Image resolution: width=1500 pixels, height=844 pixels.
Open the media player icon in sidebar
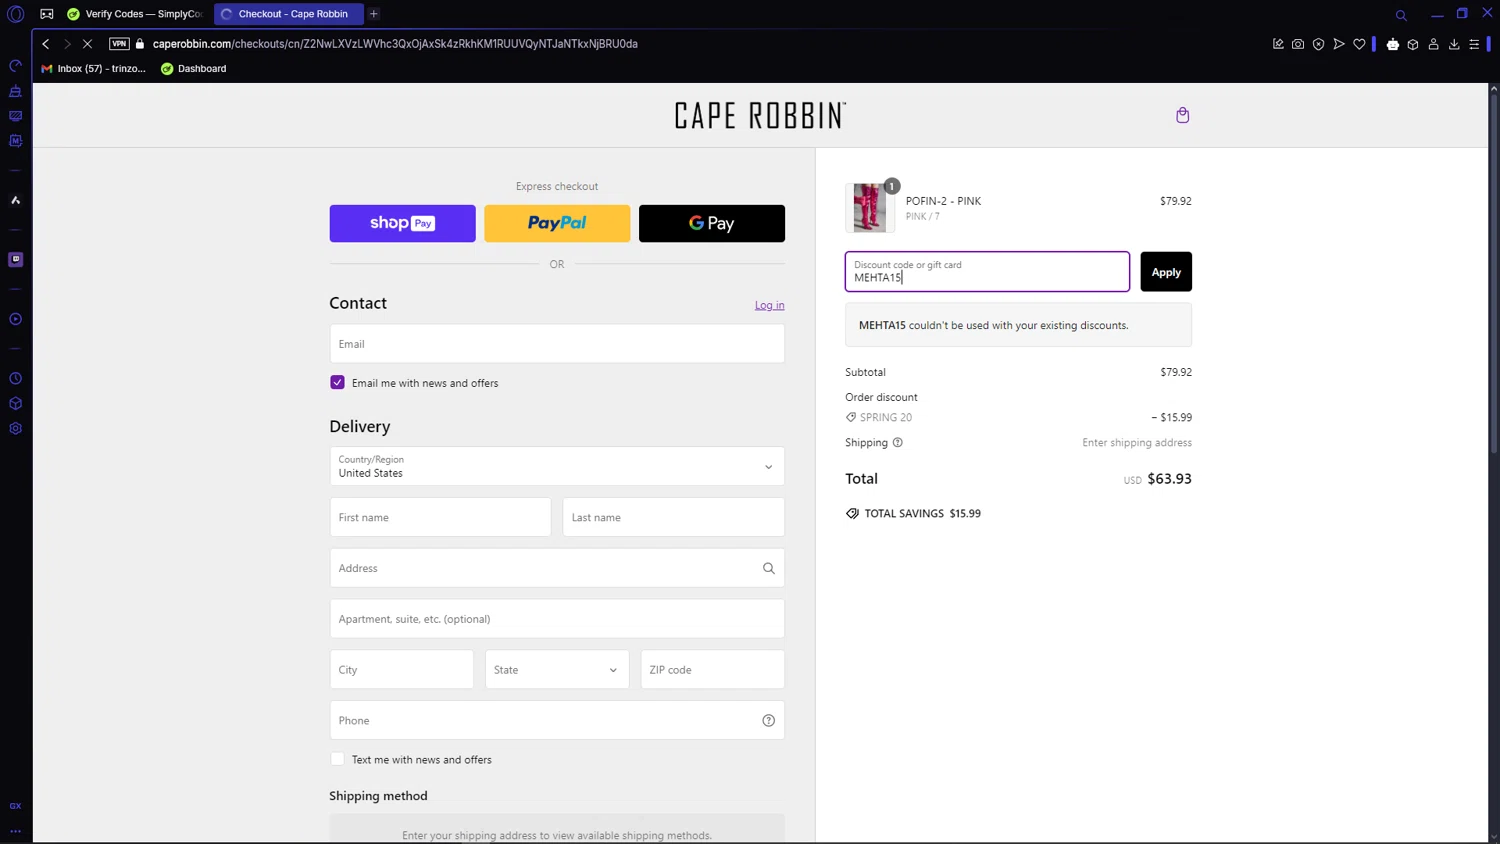pyautogui.click(x=15, y=319)
